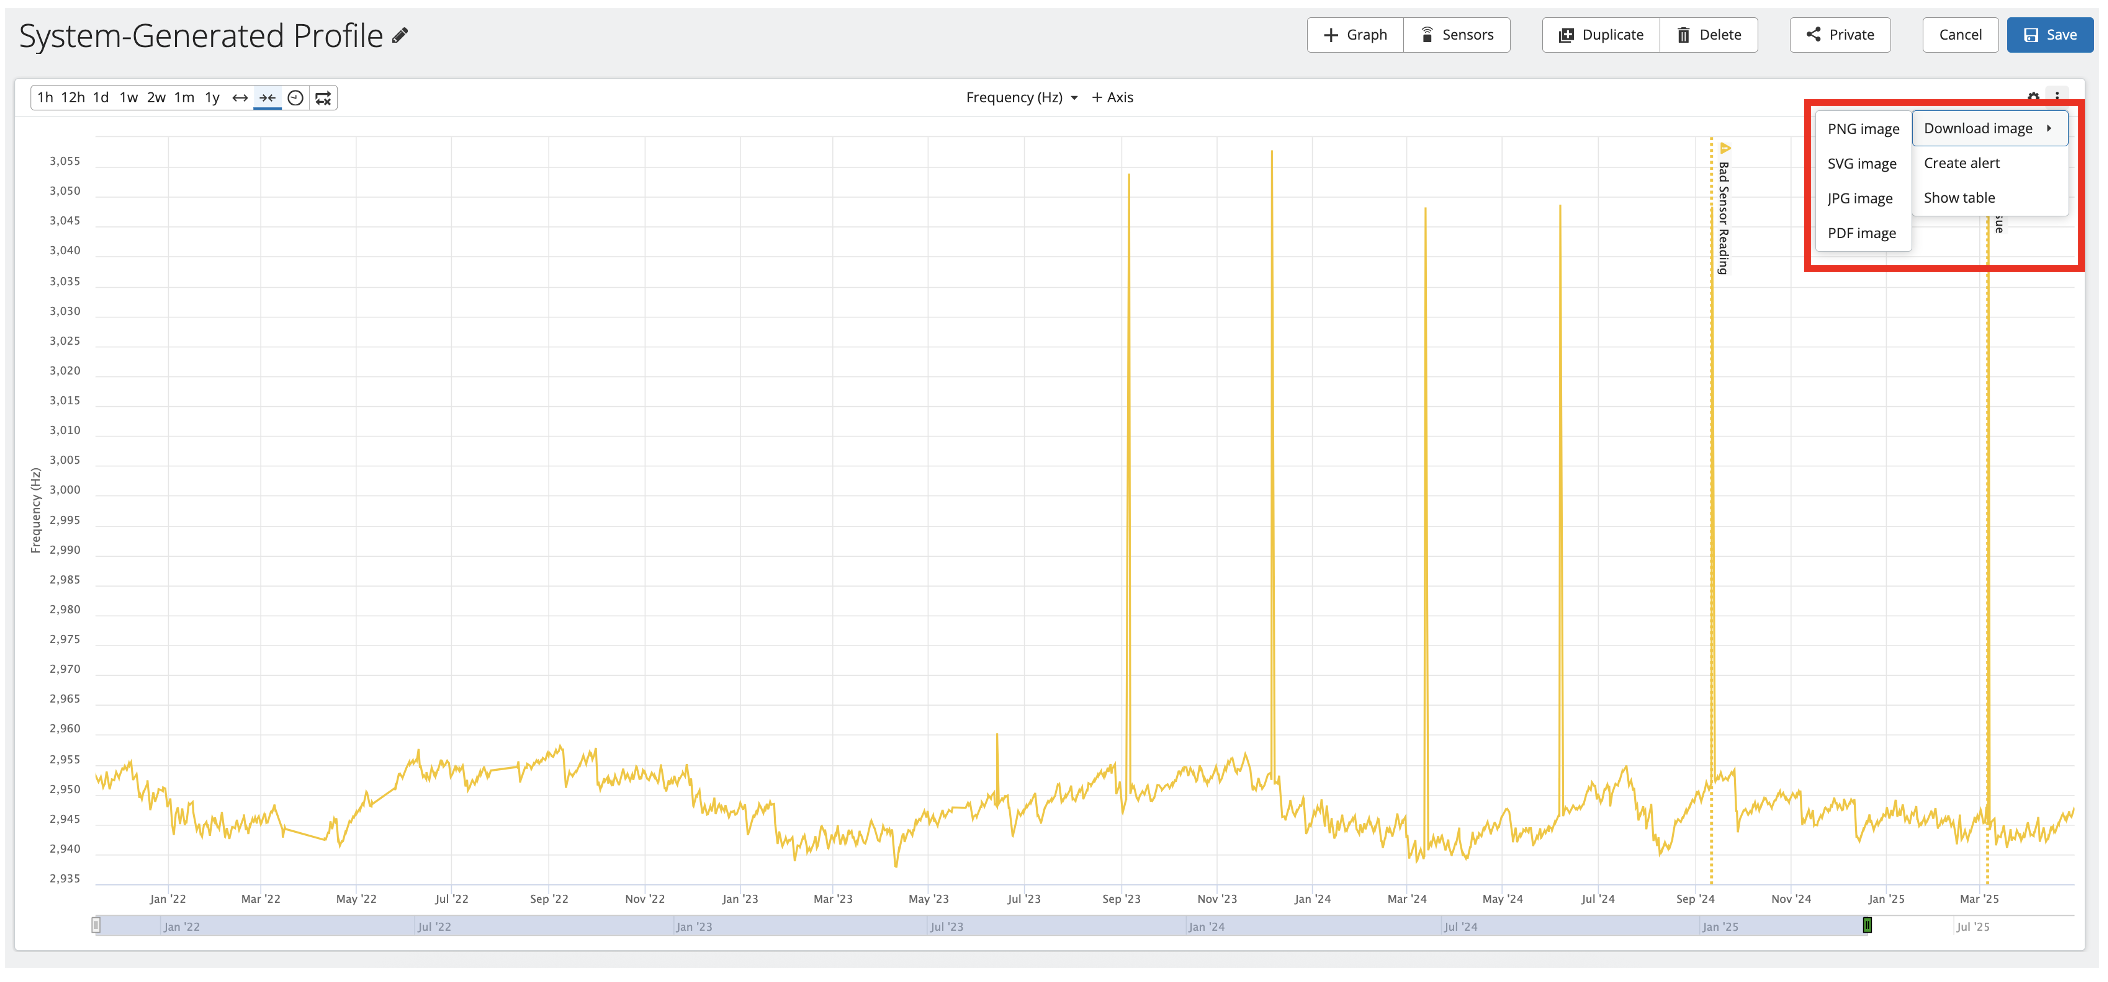Duplicate this profile

1601,35
